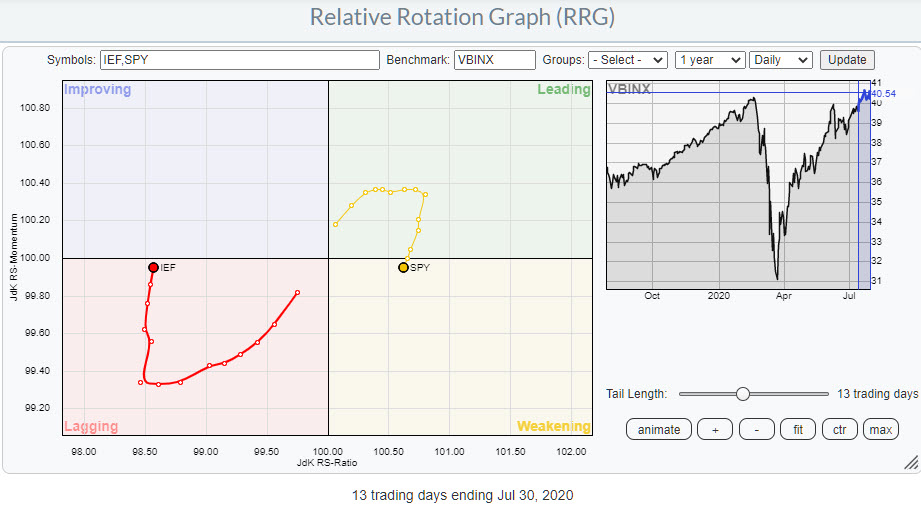Open the Daily interval dropdown
This screenshot has width=921, height=506.
[x=780, y=60]
